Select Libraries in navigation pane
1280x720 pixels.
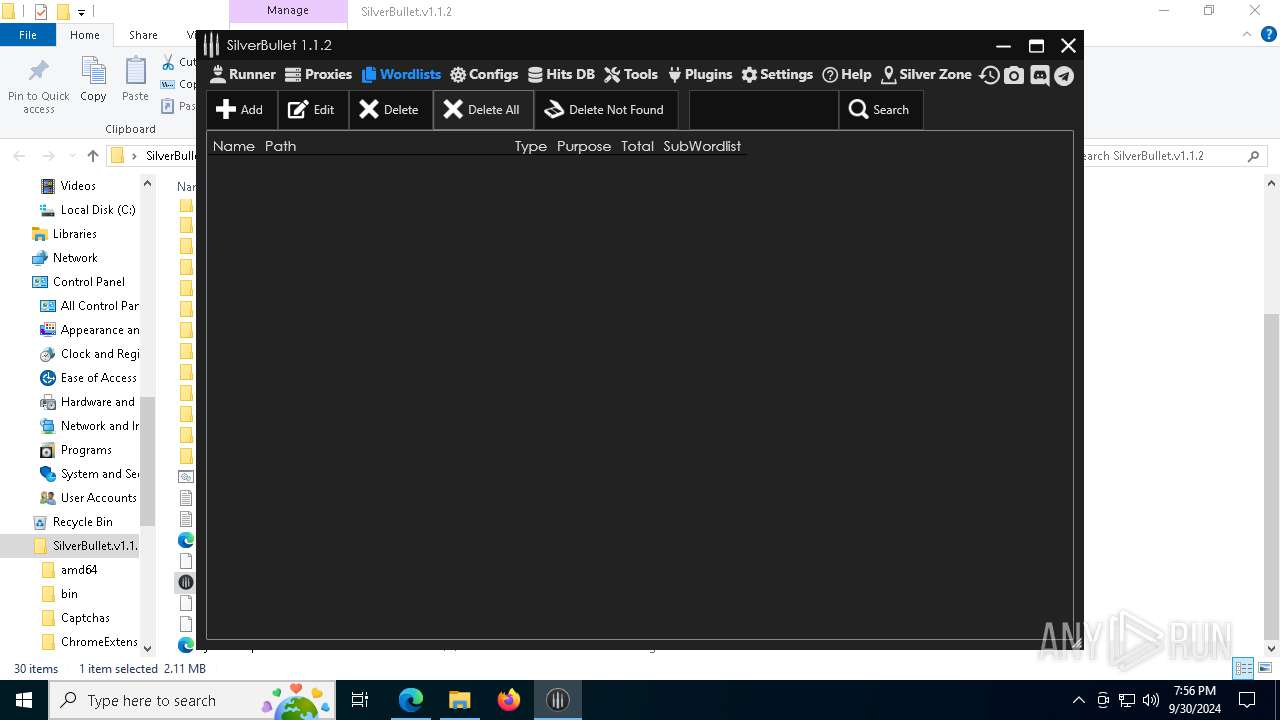(x=75, y=234)
